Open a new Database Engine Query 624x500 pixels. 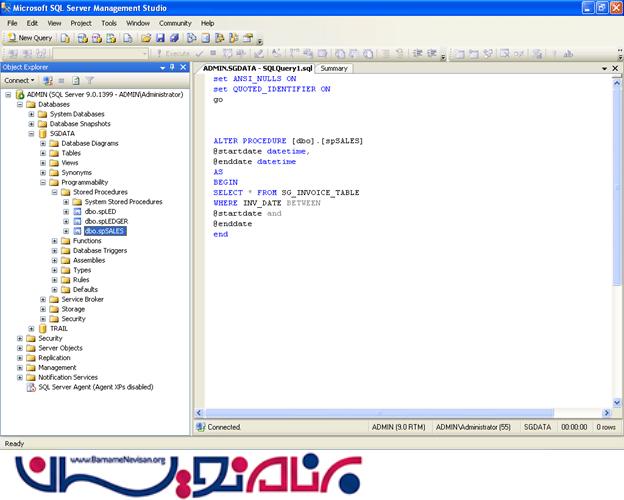point(65,38)
